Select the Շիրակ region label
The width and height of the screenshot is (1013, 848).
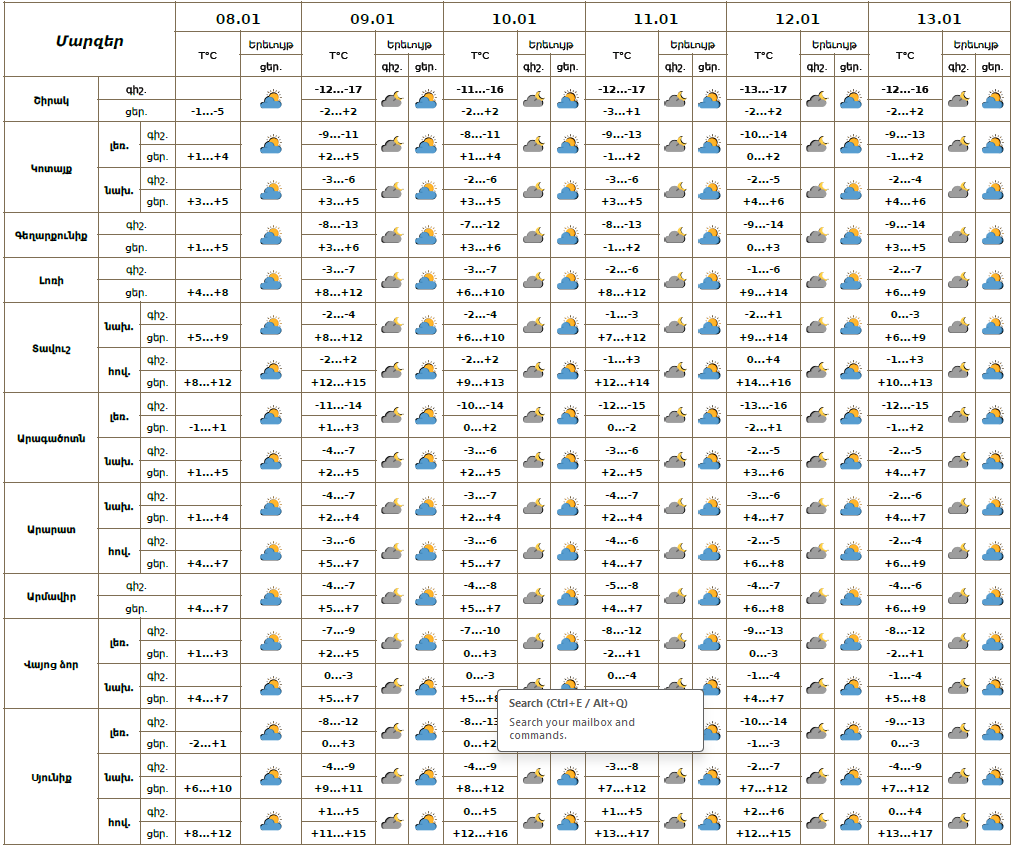(x=51, y=100)
